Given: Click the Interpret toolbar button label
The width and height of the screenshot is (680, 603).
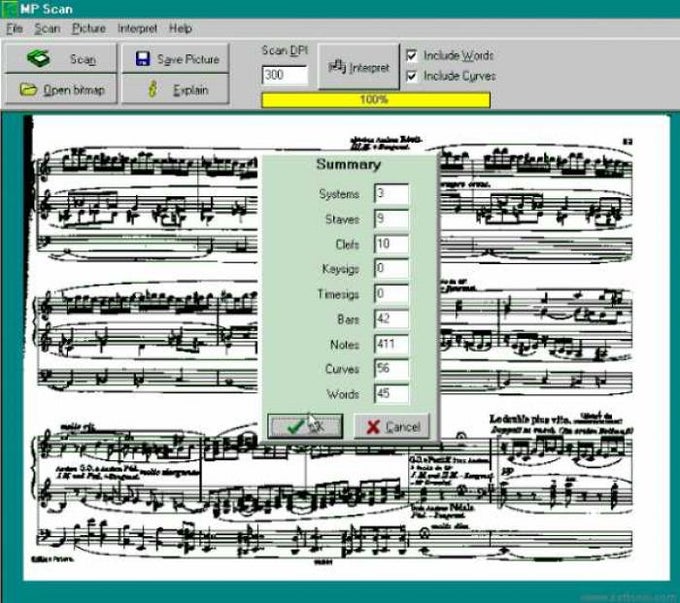Looking at the screenshot, I should (x=369, y=68).
